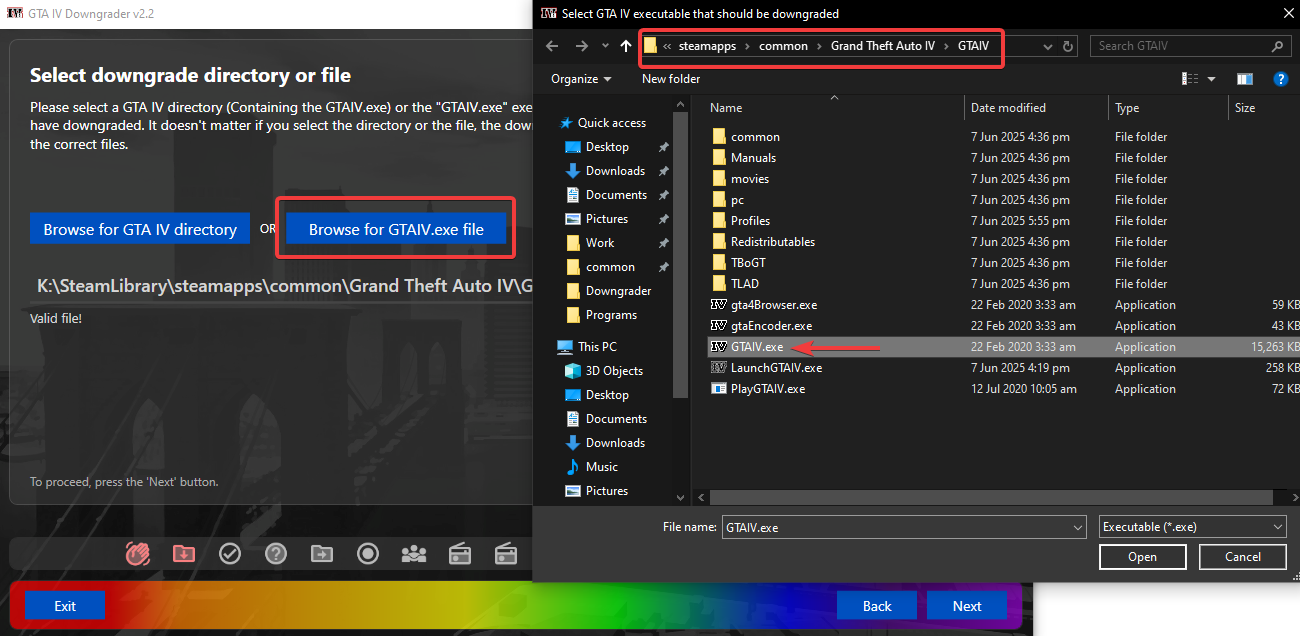1300x636 pixels.
Task: Click Next in the Downgrader window
Action: (x=967, y=606)
